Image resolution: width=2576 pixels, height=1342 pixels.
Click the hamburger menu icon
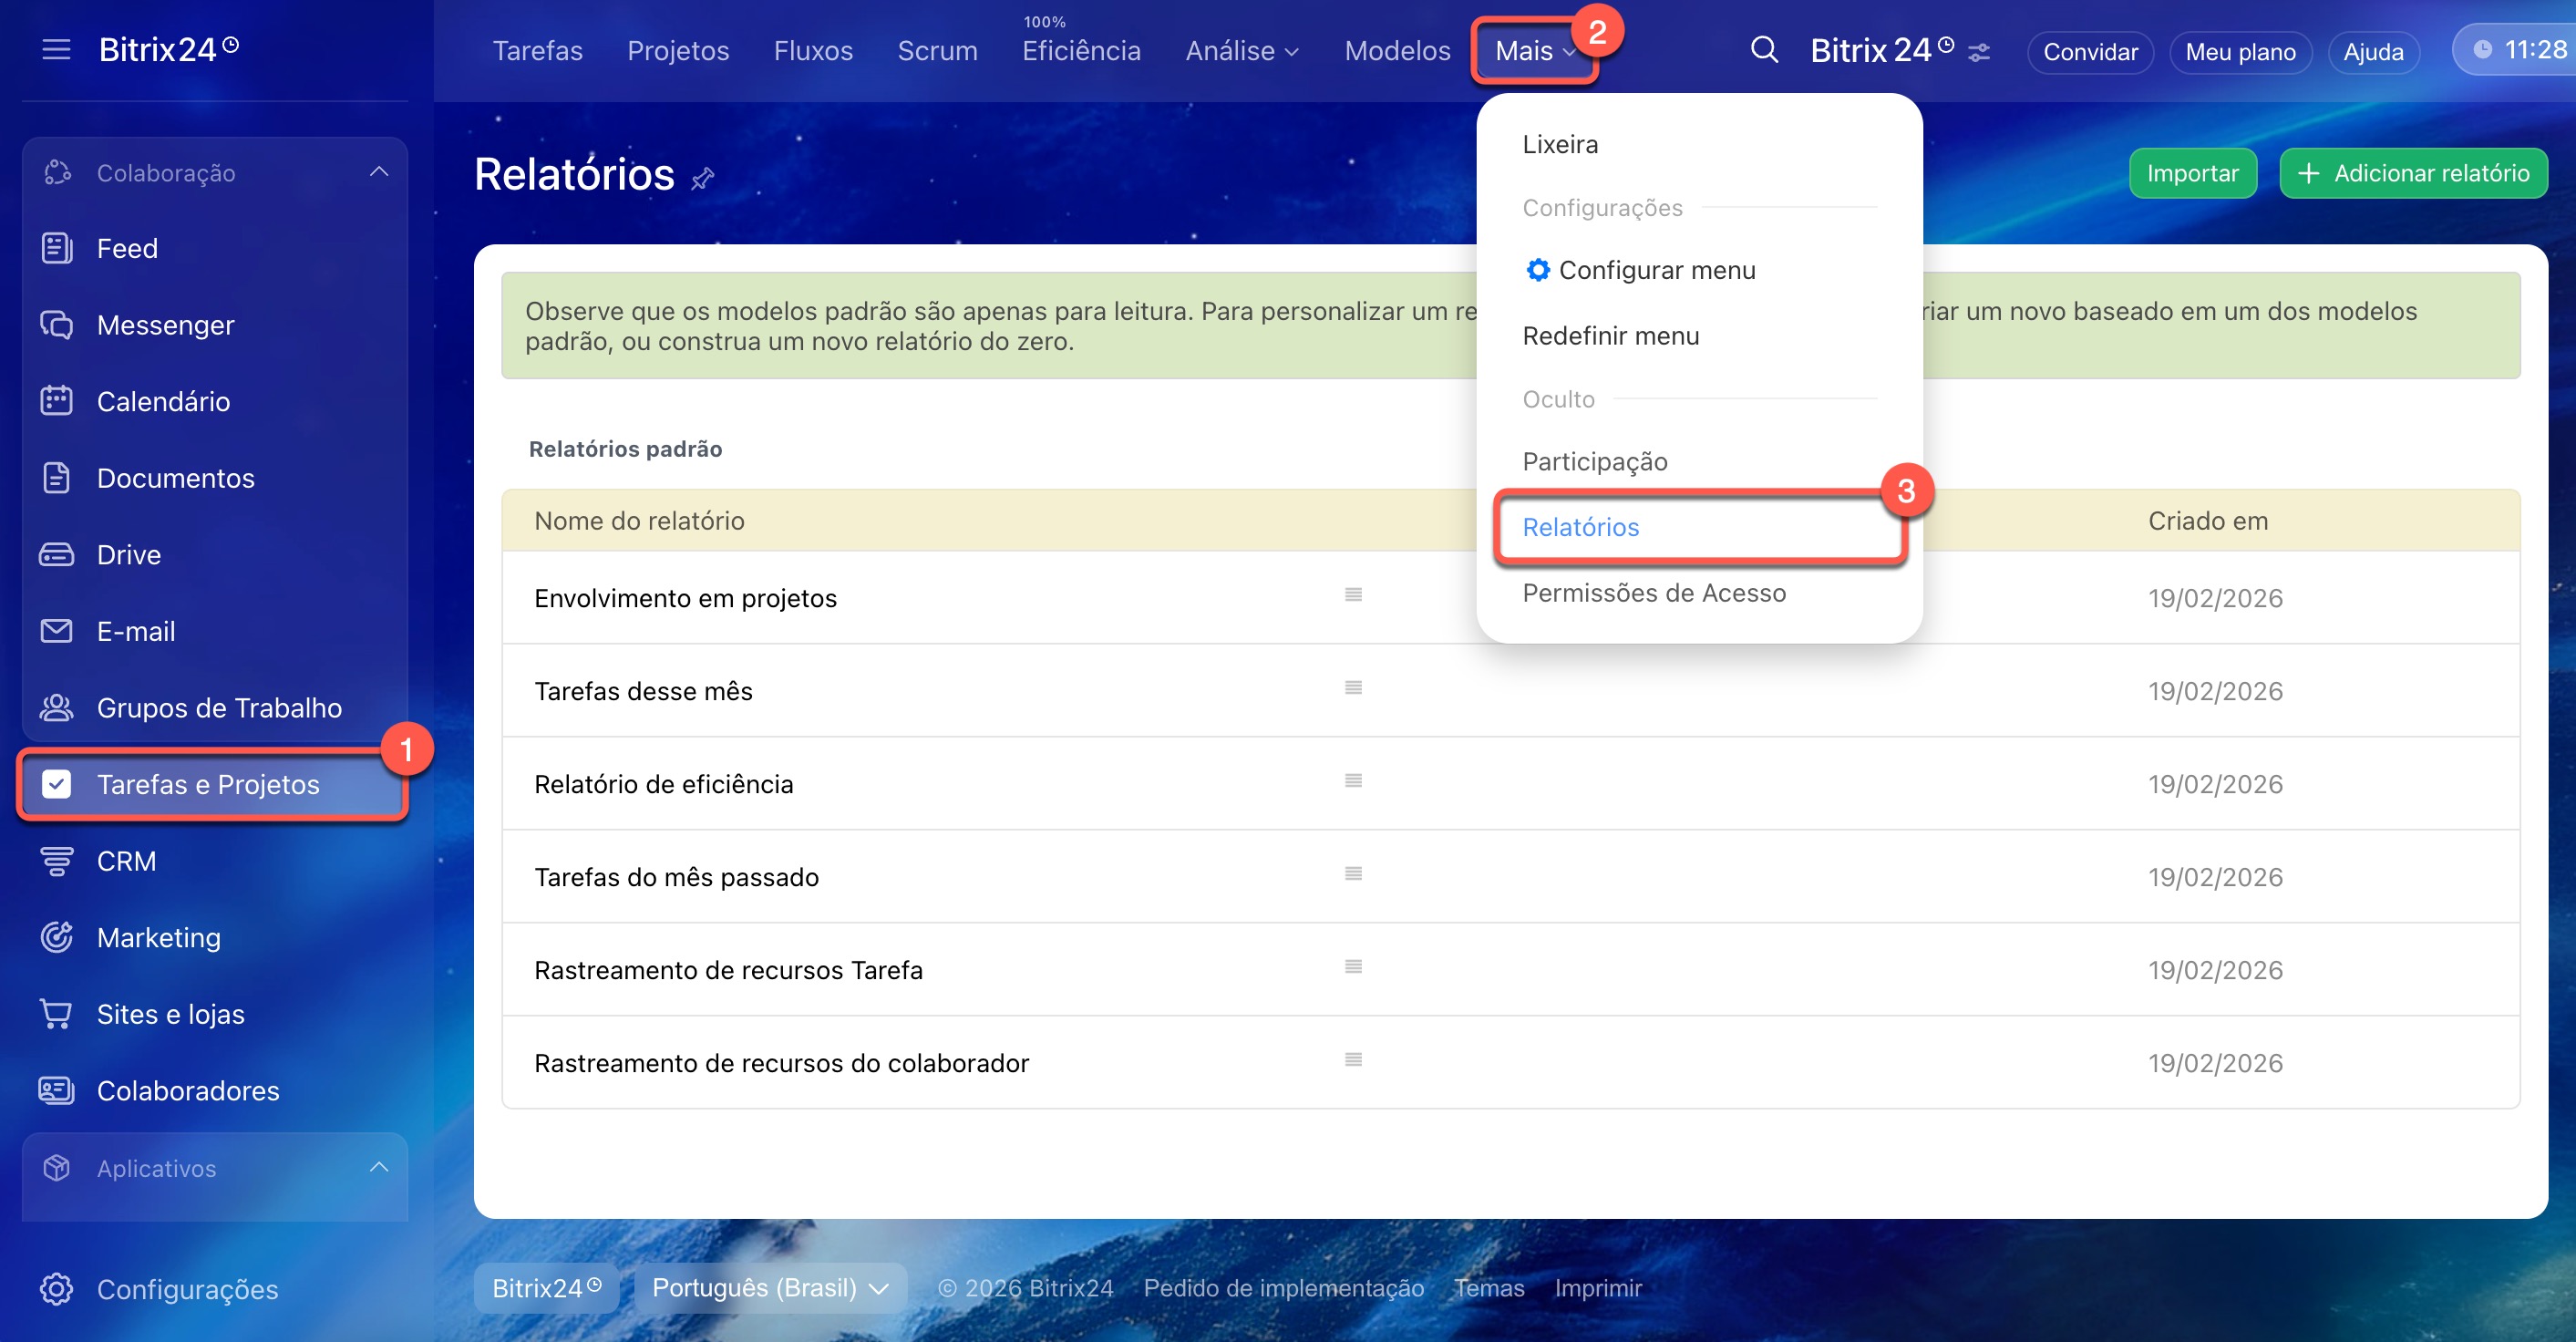point(56,49)
